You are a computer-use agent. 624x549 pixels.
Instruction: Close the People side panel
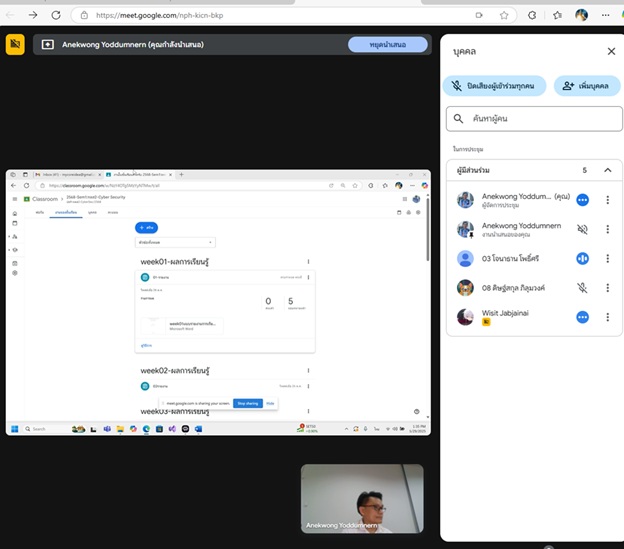[x=611, y=51]
